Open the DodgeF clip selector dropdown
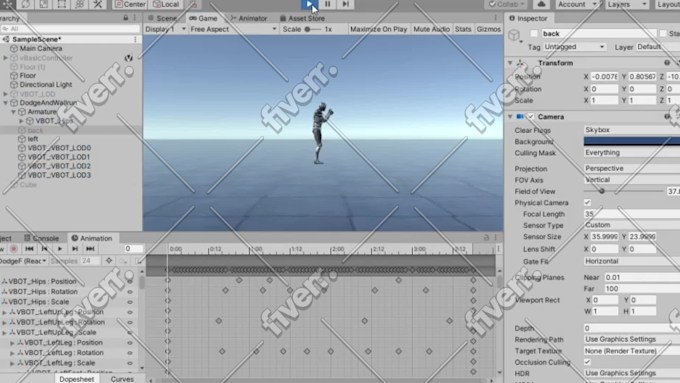This screenshot has width=680, height=383. (x=23, y=261)
